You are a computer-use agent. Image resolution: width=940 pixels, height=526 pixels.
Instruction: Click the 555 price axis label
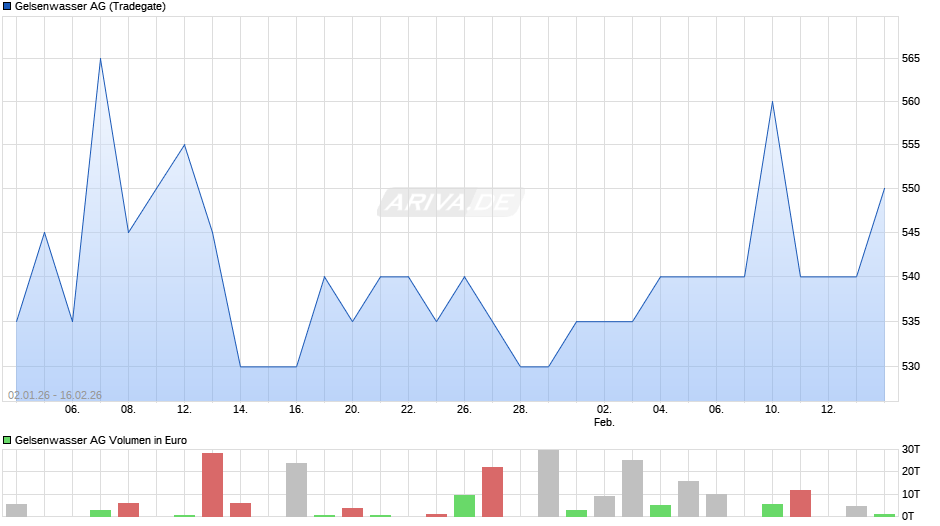[x=911, y=145]
